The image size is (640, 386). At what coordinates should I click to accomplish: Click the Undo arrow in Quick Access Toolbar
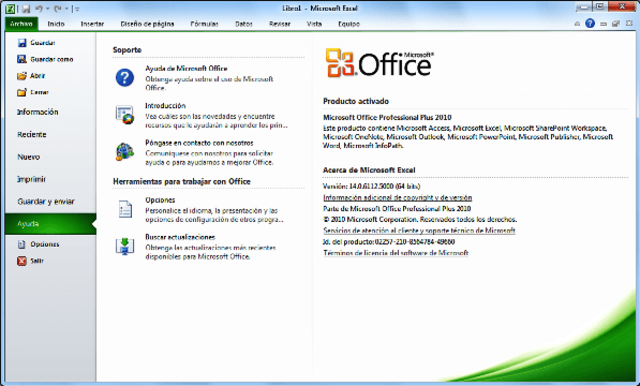39,9
